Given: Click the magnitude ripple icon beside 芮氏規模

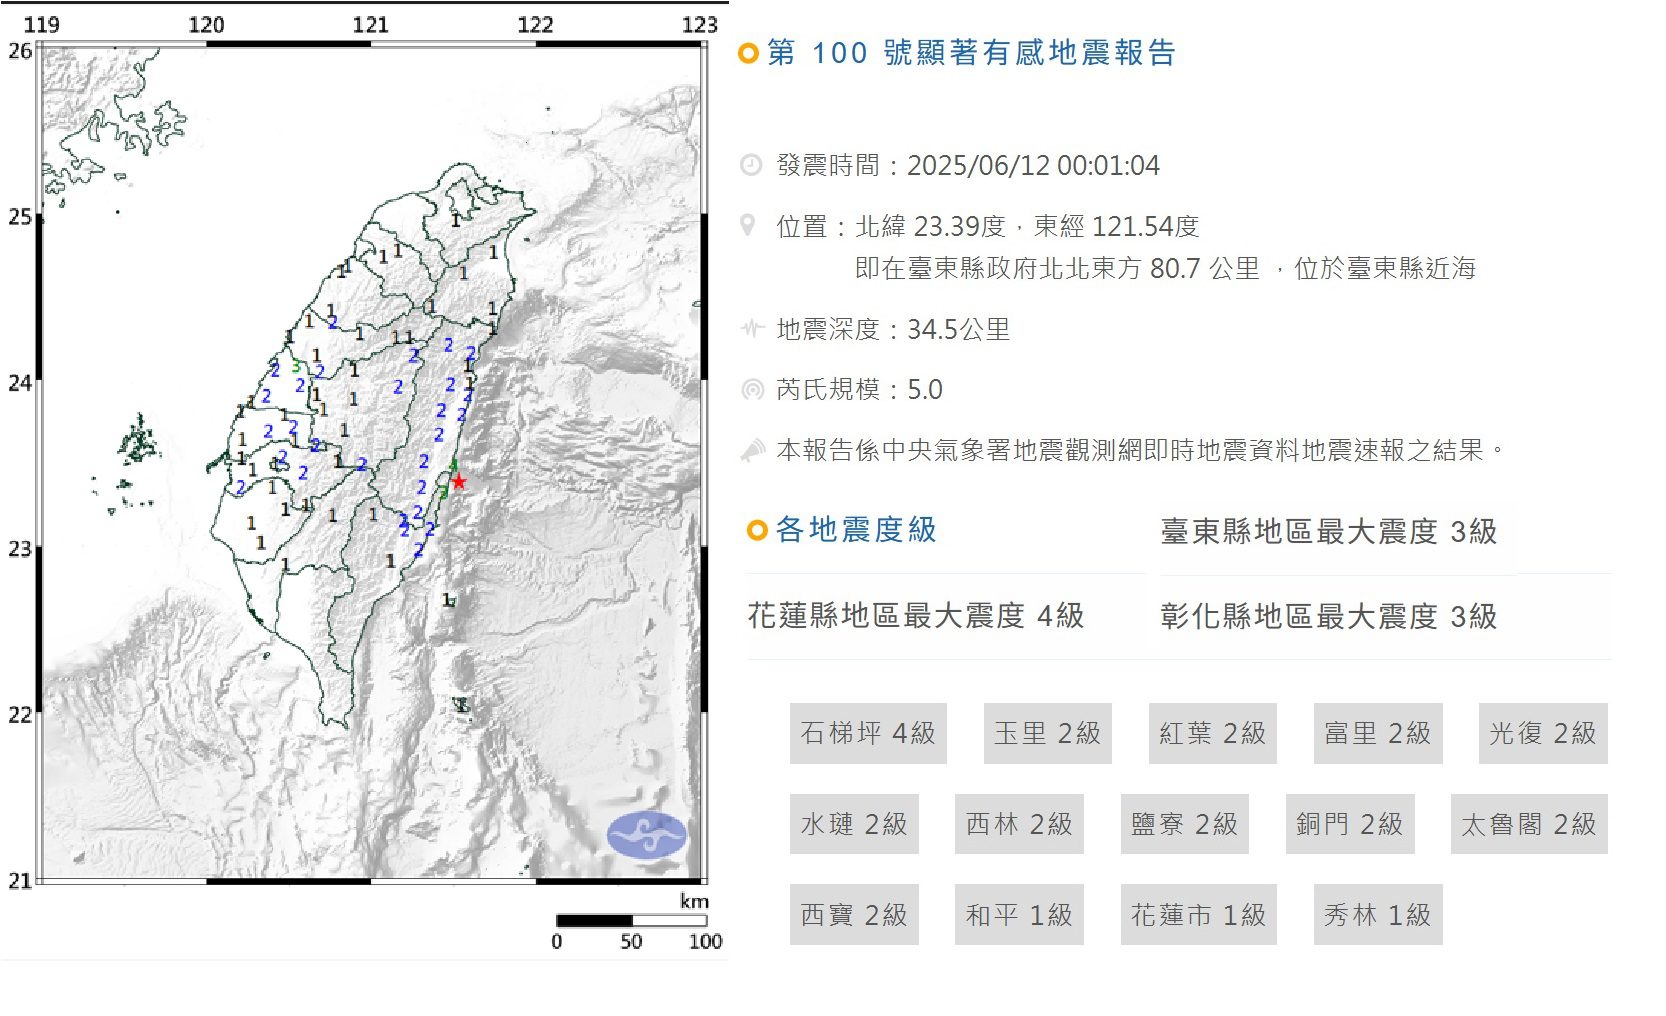Looking at the screenshot, I should [x=751, y=389].
